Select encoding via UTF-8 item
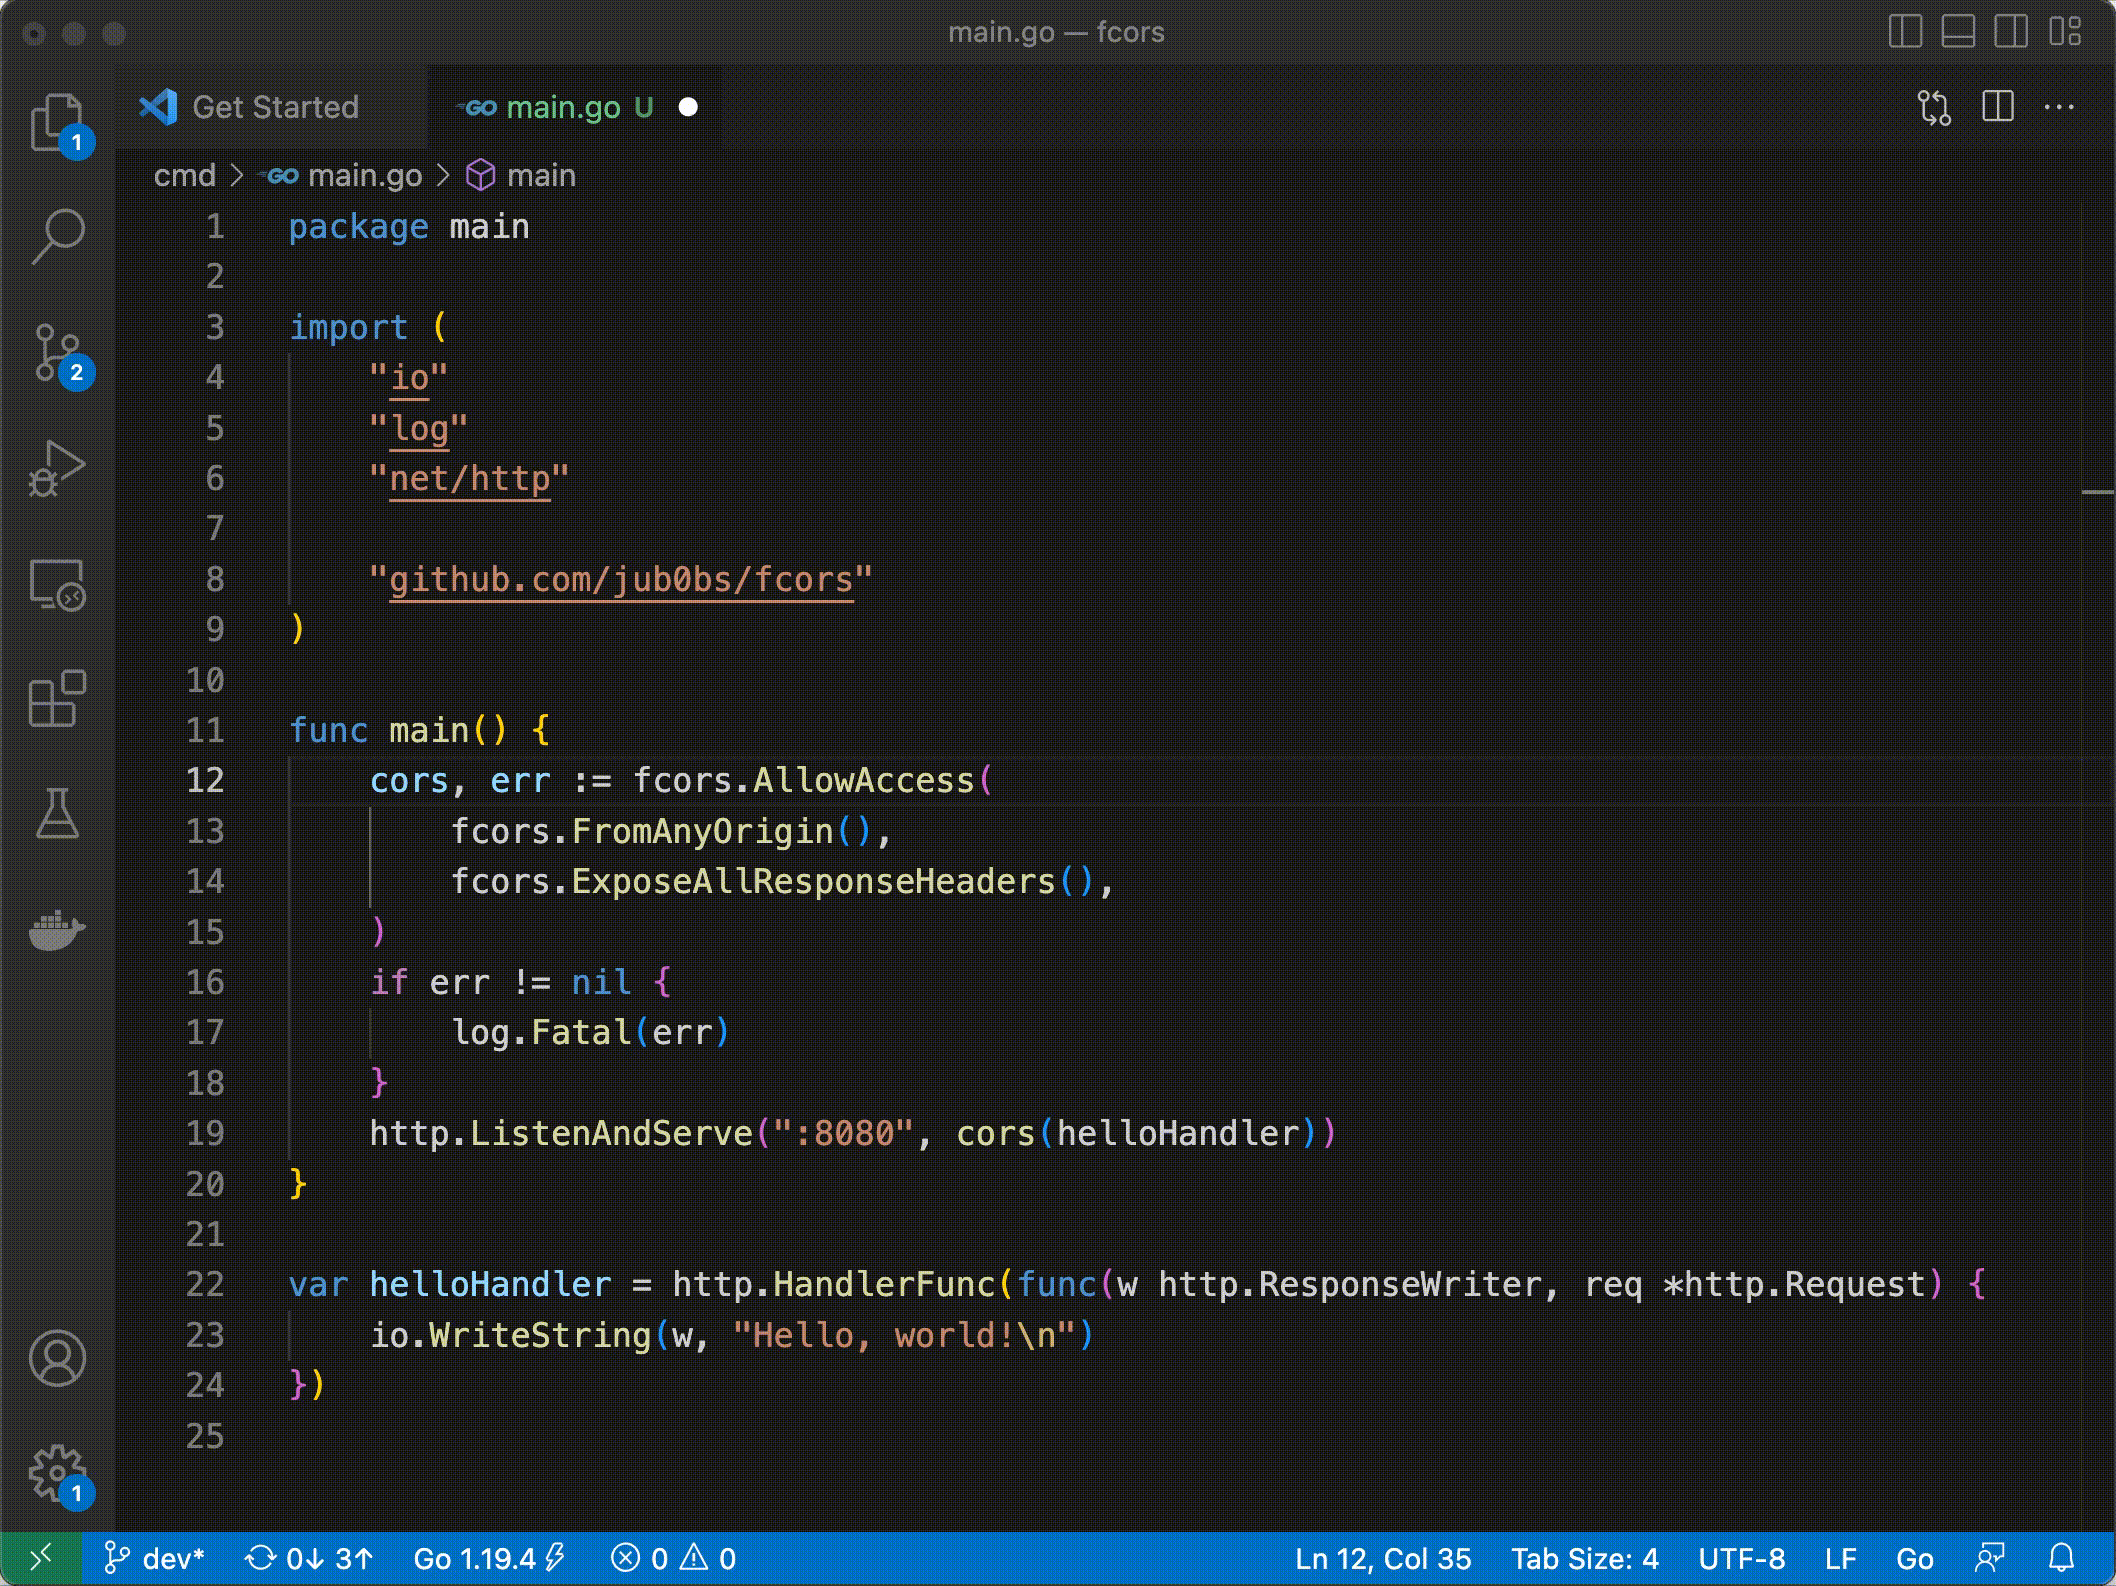2116x1586 pixels. pos(1741,1558)
